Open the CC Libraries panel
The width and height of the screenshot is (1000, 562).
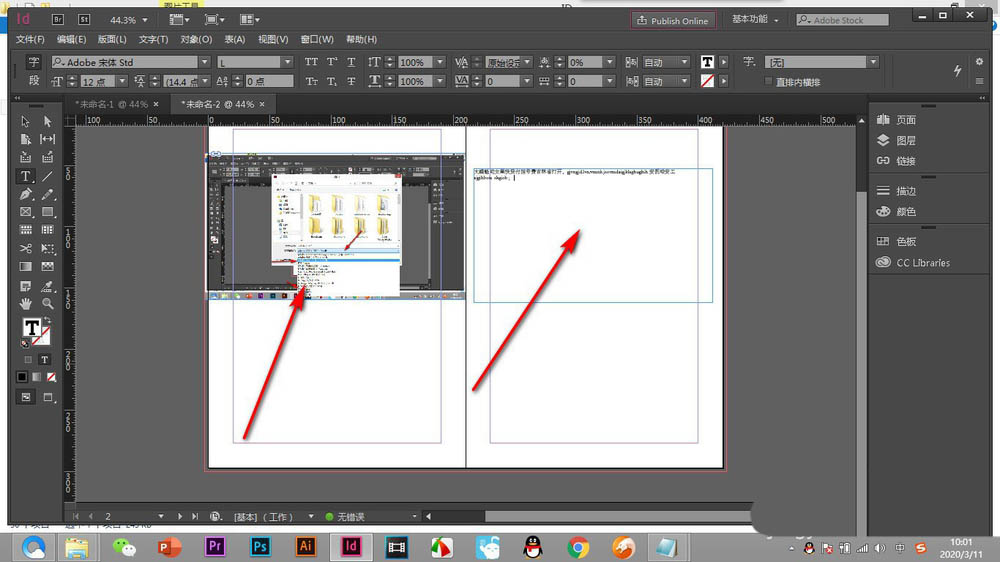pos(913,262)
